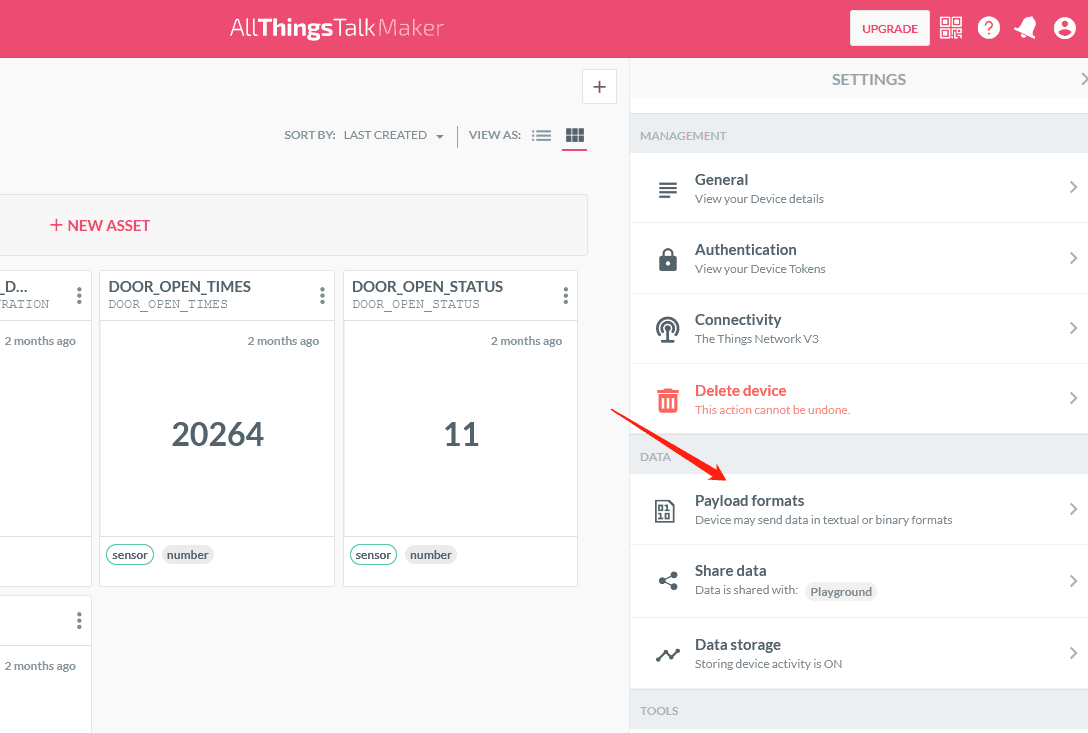Click 'View your Device Tokens' text
This screenshot has height=733, width=1088.
760,269
